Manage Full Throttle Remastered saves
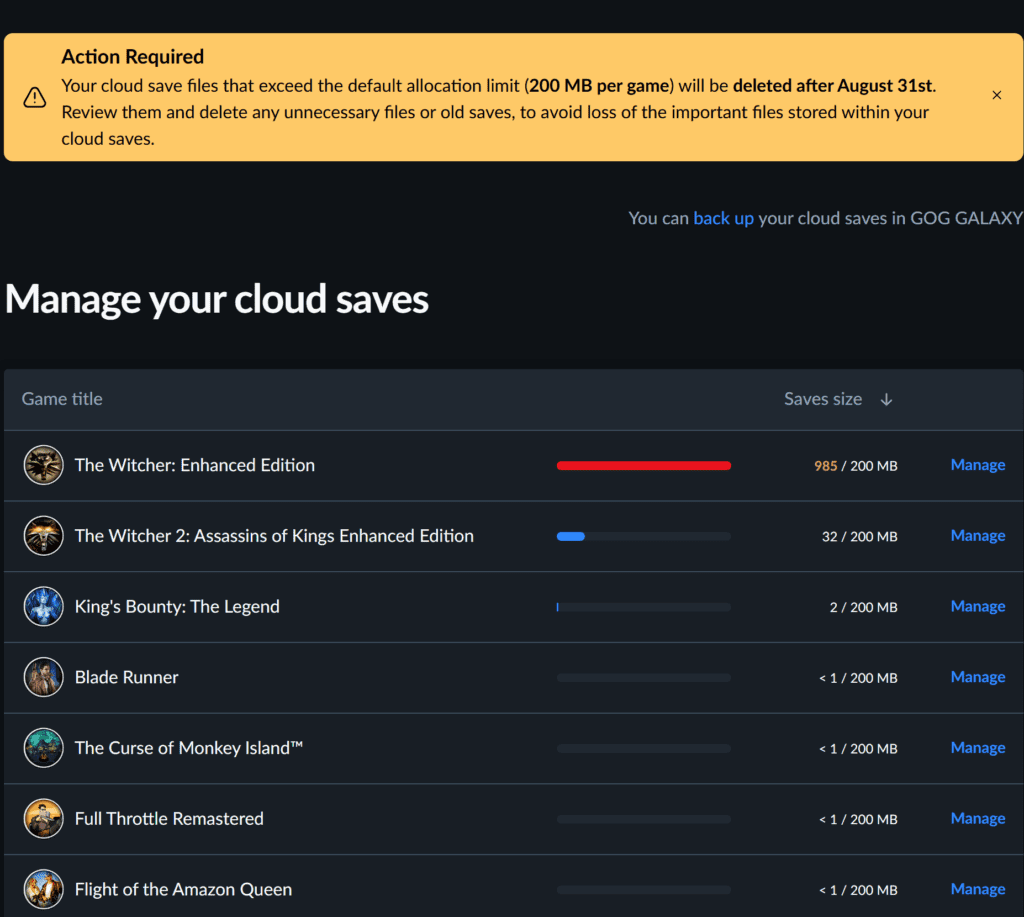 click(x=978, y=818)
